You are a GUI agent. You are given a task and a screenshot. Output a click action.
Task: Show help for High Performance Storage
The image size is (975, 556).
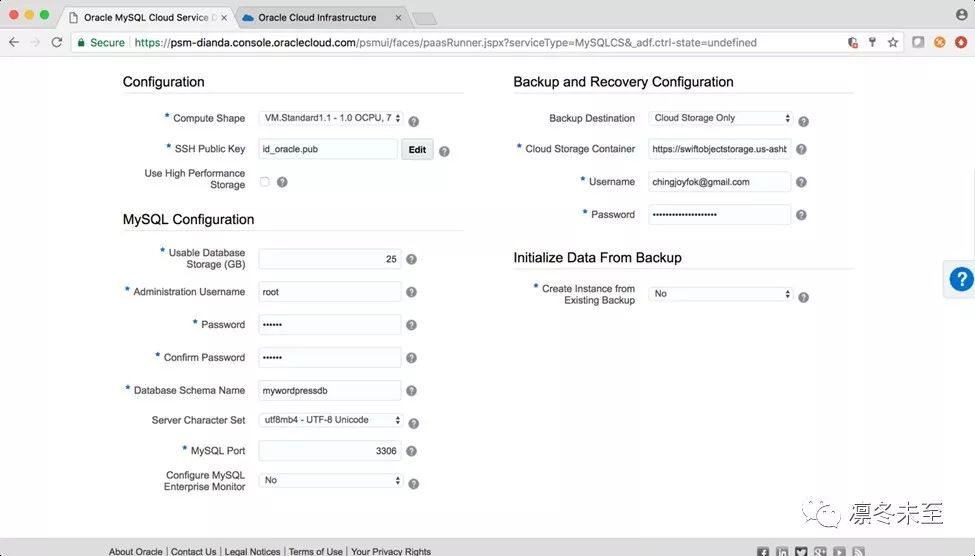click(282, 182)
